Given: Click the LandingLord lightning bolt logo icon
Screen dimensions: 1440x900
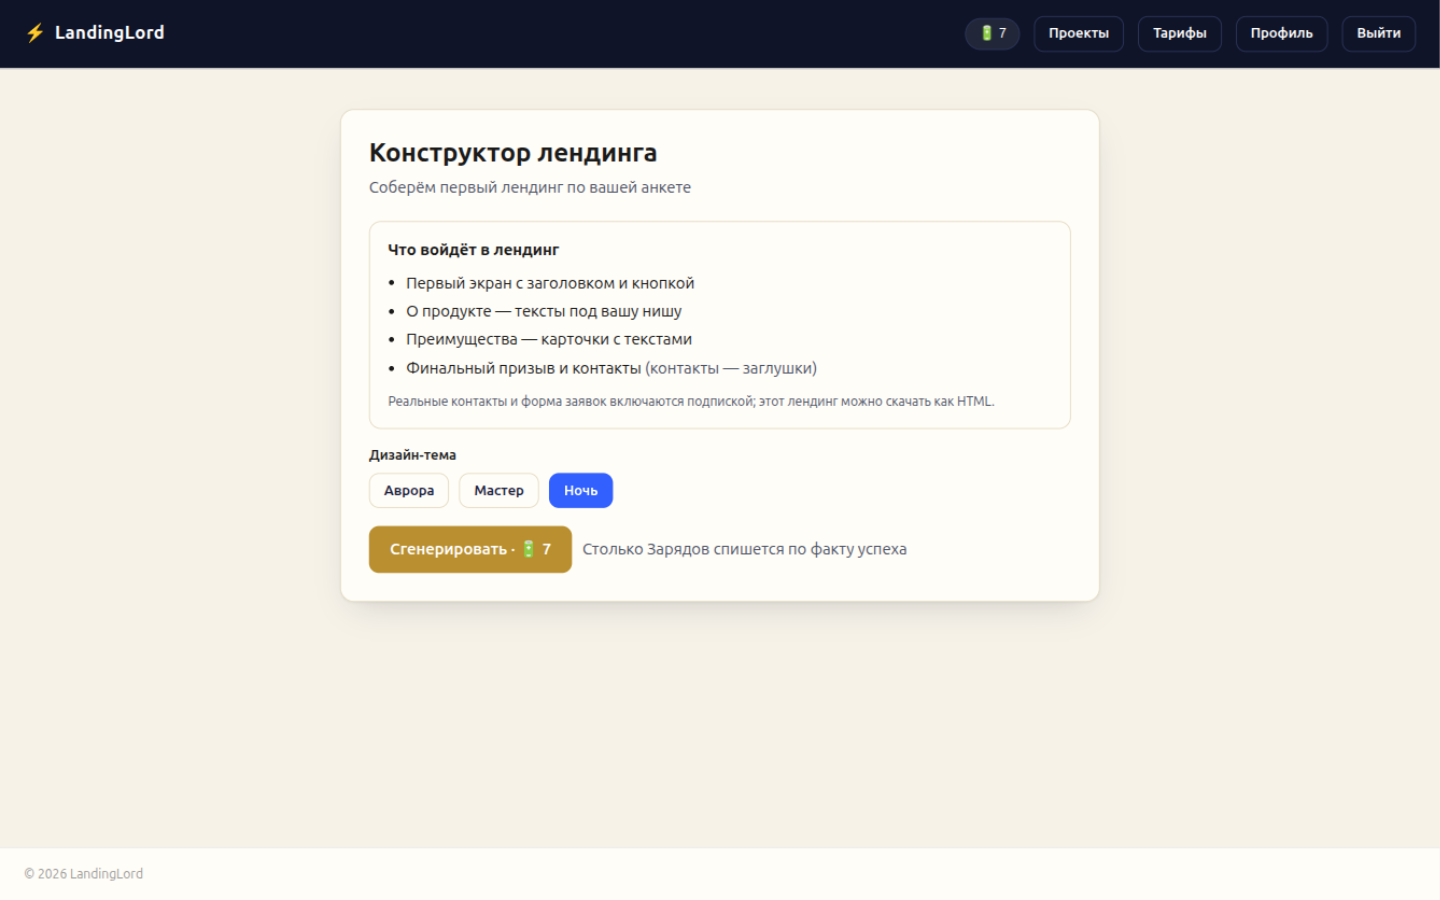Looking at the screenshot, I should [35, 33].
